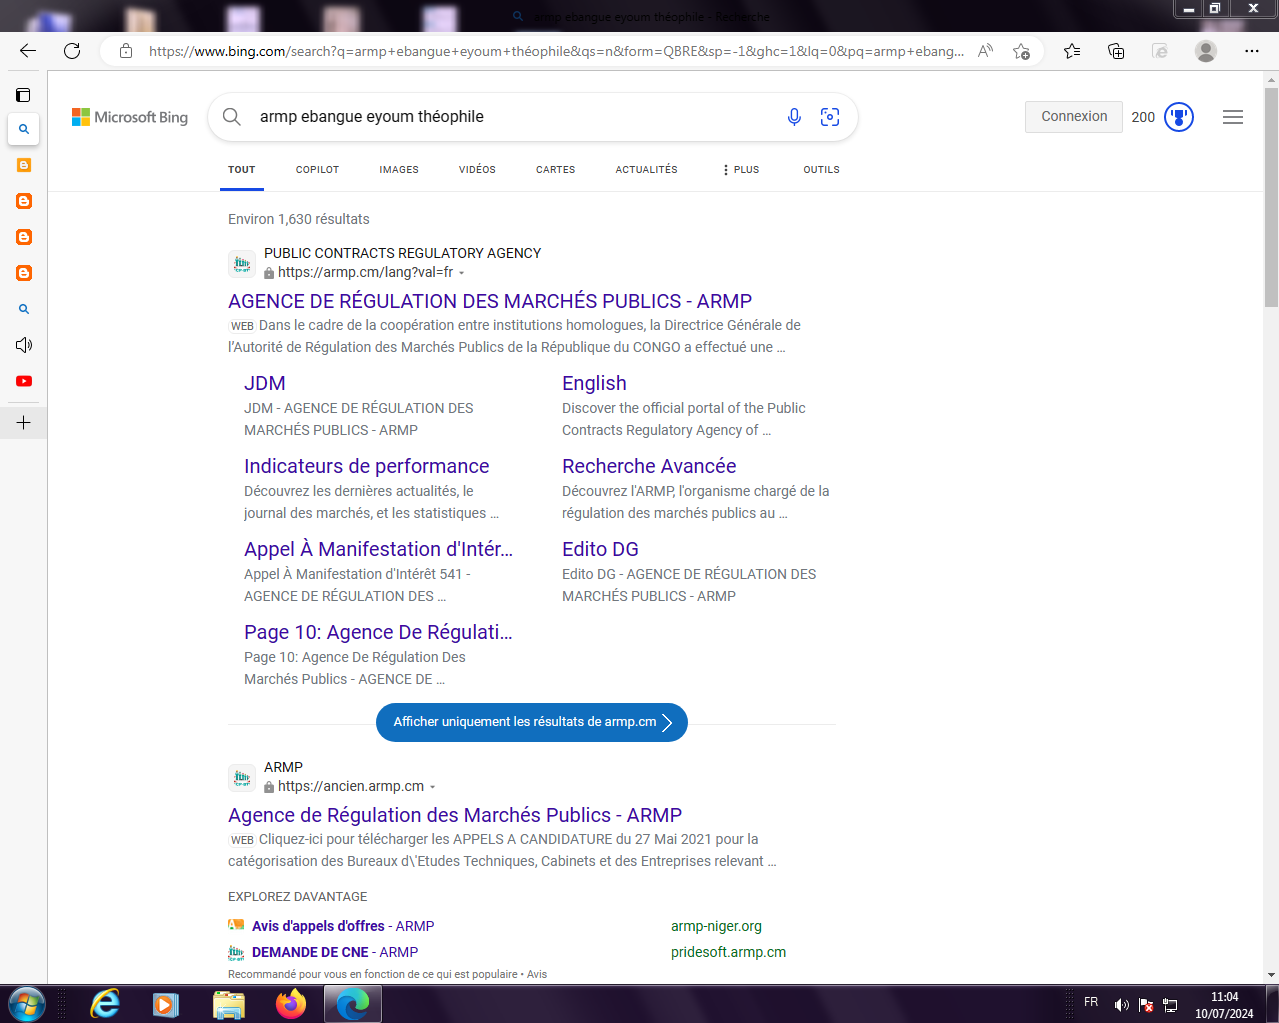View site information via the lock icon
Image resolution: width=1279 pixels, height=1023 pixels.
tap(126, 51)
